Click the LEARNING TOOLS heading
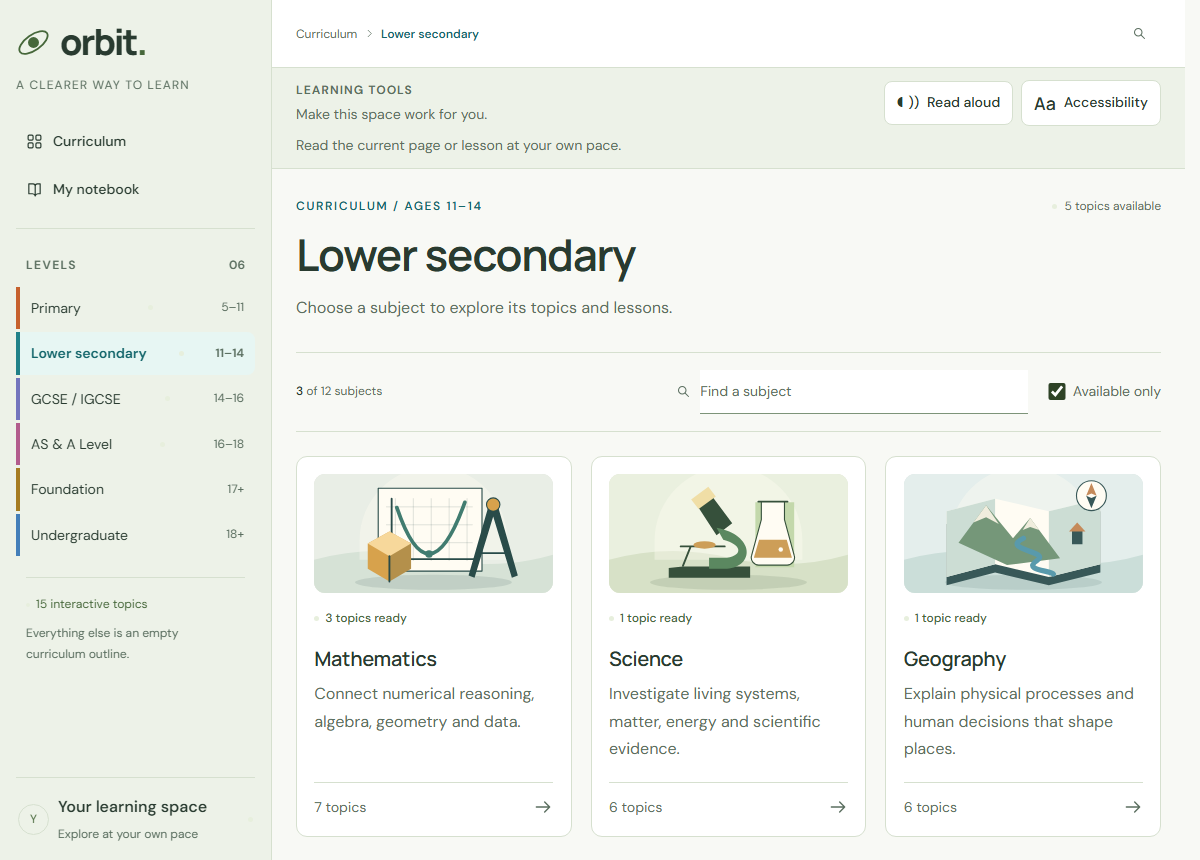The height and width of the screenshot is (860, 1200). tap(354, 90)
